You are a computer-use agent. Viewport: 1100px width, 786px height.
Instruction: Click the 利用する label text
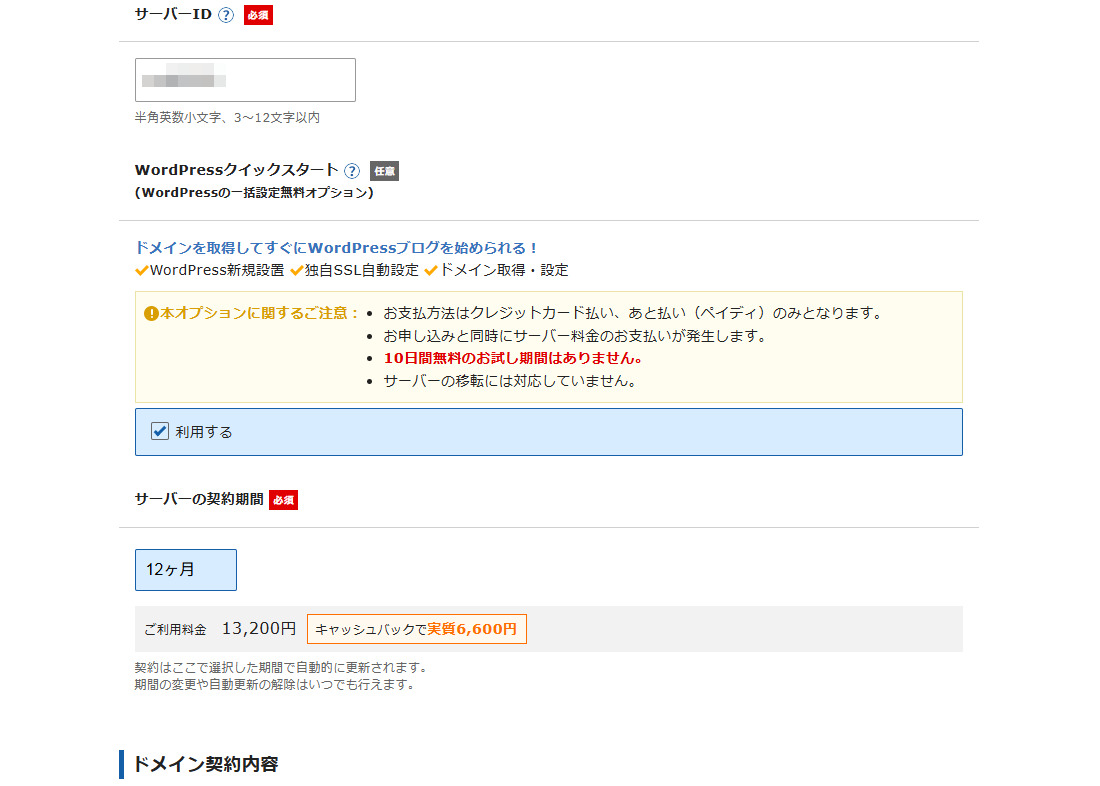[204, 432]
